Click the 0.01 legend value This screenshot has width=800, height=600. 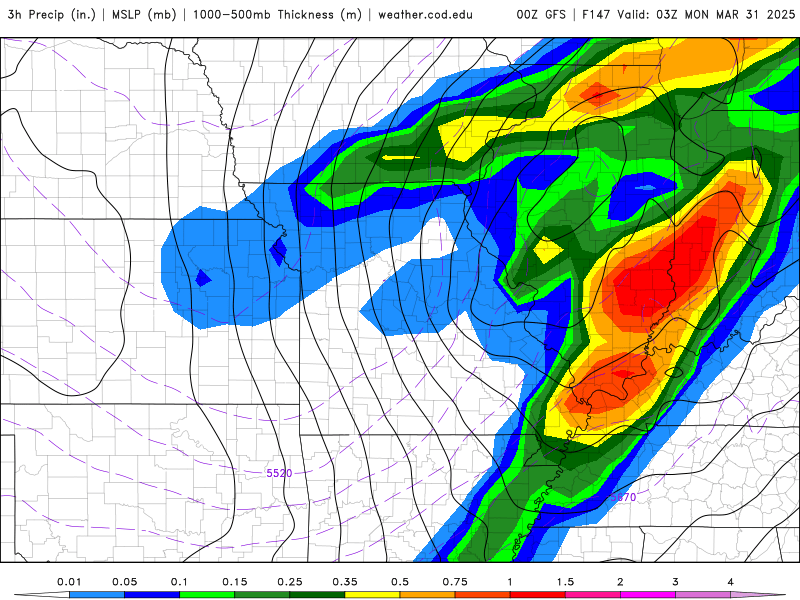69,582
